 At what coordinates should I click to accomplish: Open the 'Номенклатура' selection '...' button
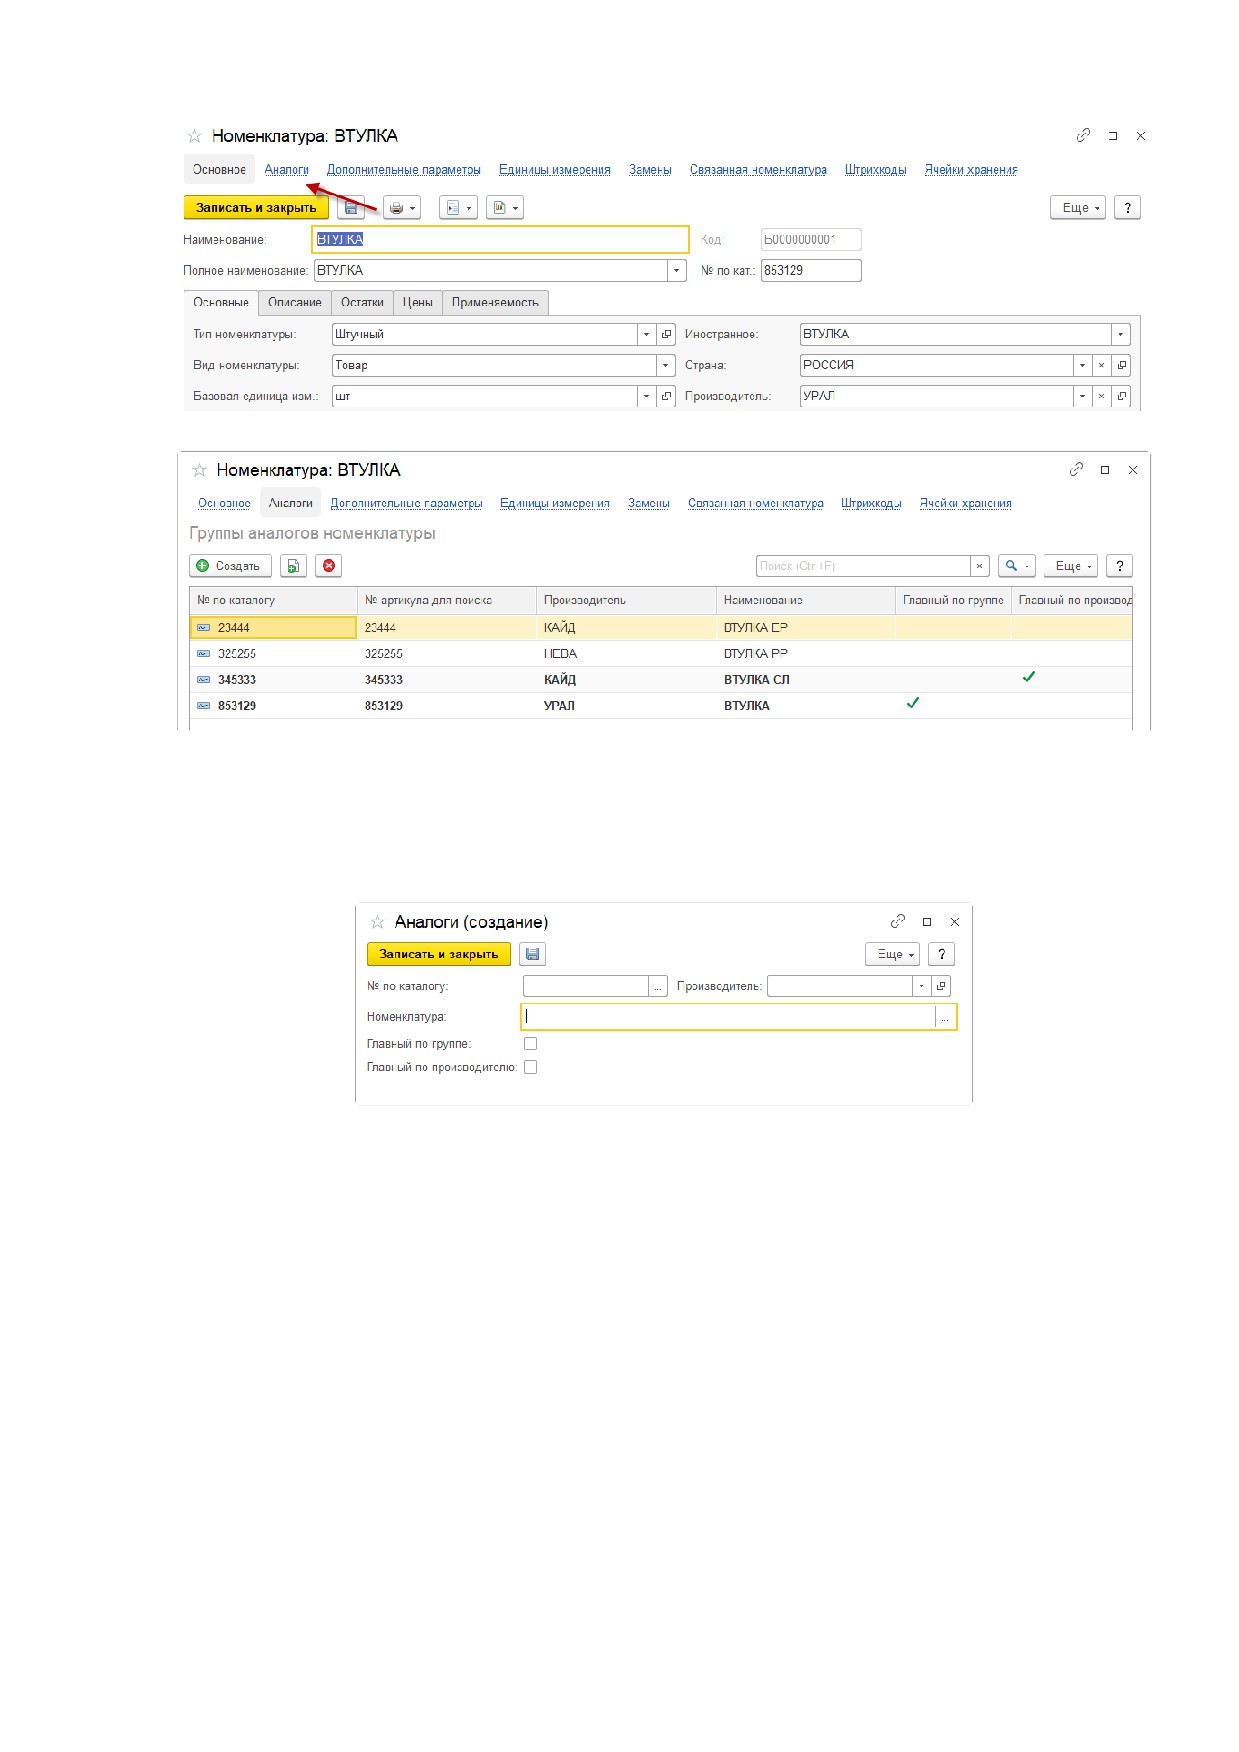tap(945, 1017)
